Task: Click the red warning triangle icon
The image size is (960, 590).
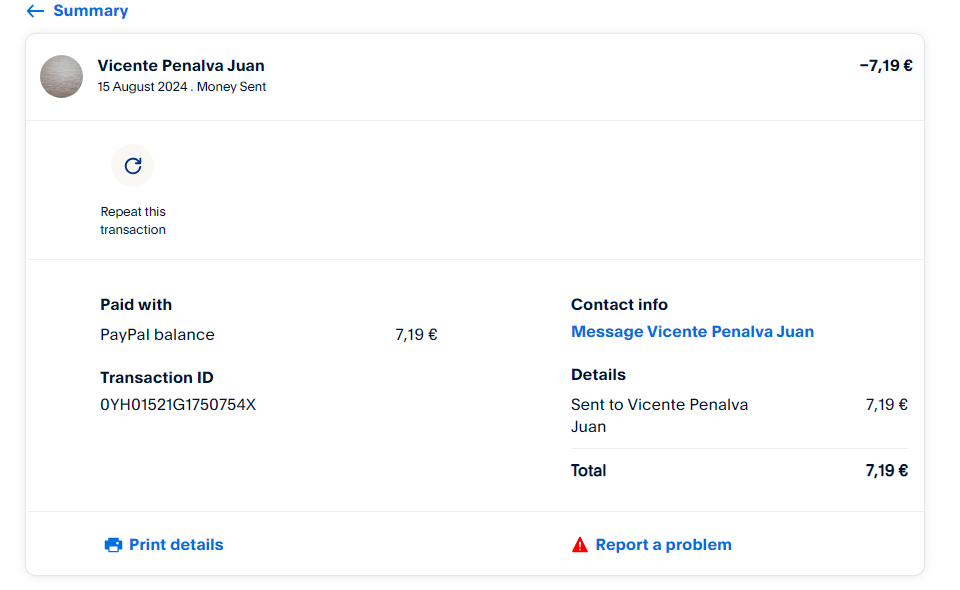Action: click(x=580, y=545)
